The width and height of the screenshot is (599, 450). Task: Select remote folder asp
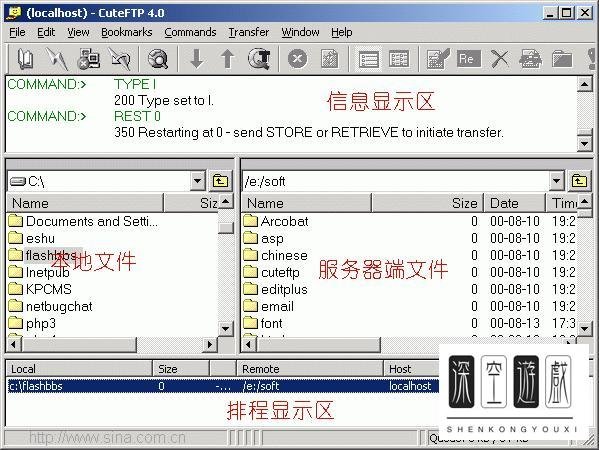tap(263, 238)
